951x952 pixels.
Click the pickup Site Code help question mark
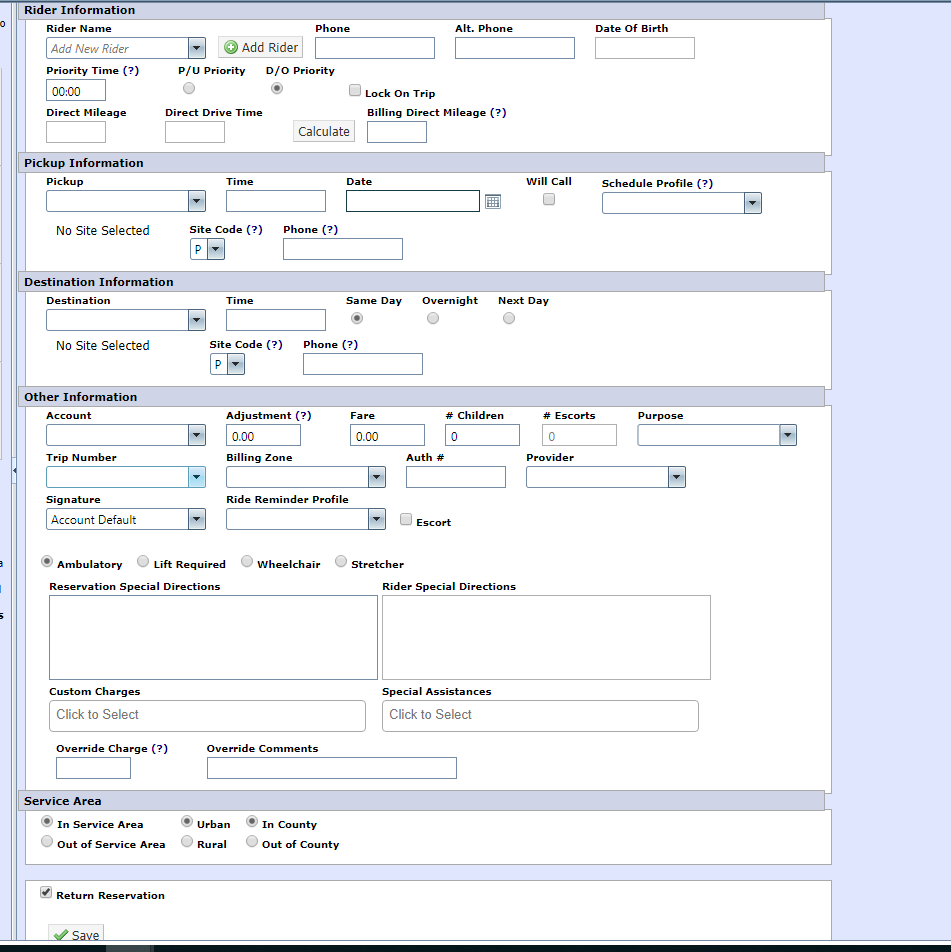click(254, 230)
